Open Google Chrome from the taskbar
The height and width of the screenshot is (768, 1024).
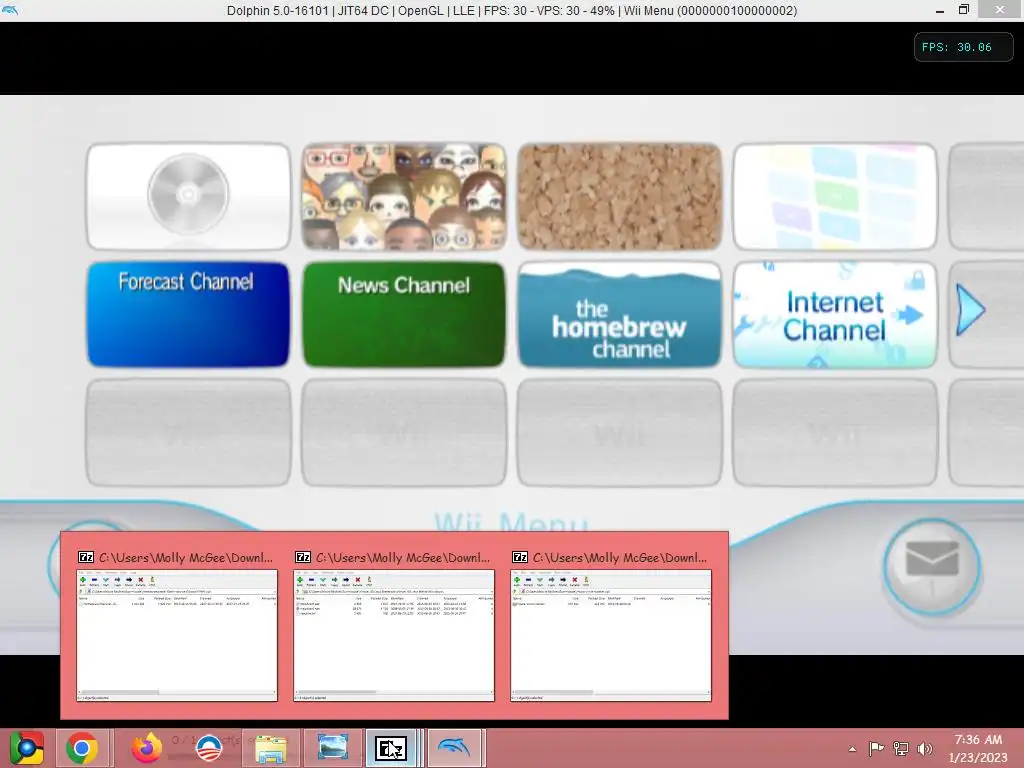82,748
